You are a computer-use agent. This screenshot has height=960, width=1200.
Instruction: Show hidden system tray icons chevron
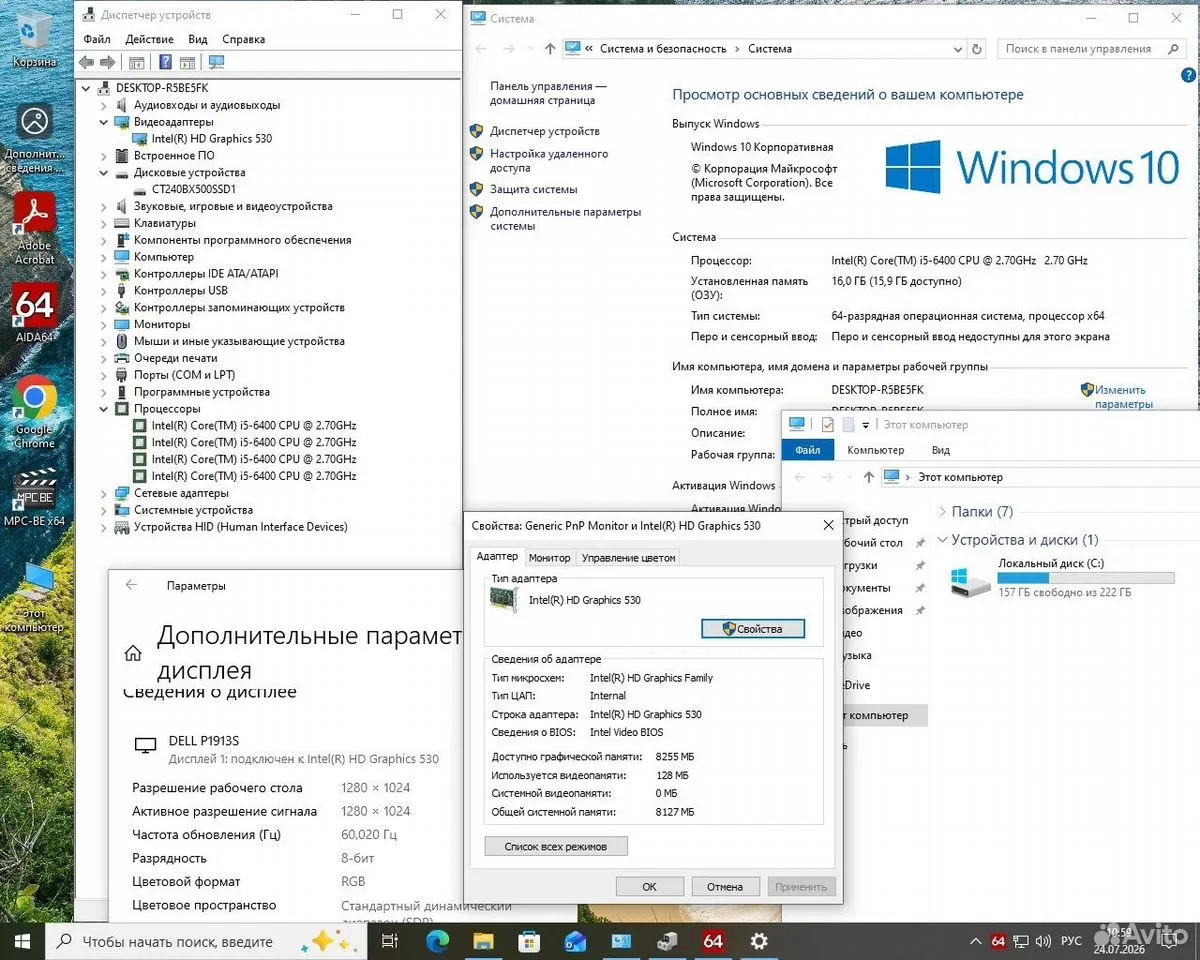[x=976, y=941]
